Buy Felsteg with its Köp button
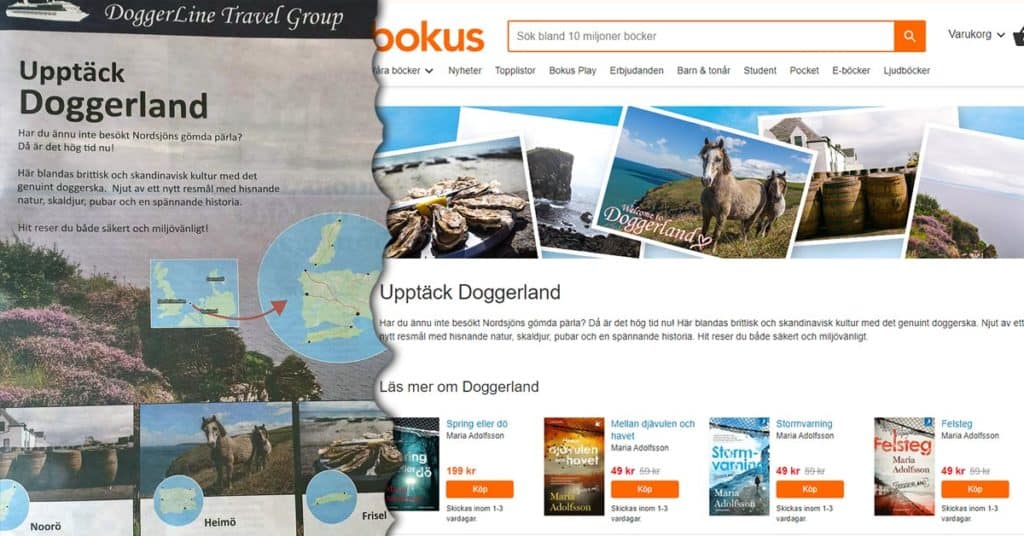The width and height of the screenshot is (1024, 536). click(974, 489)
